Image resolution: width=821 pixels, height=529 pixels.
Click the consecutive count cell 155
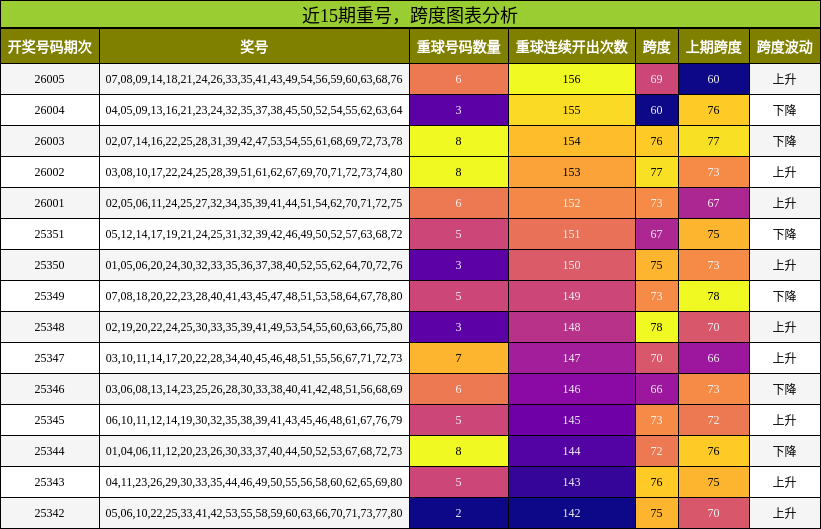(572, 110)
